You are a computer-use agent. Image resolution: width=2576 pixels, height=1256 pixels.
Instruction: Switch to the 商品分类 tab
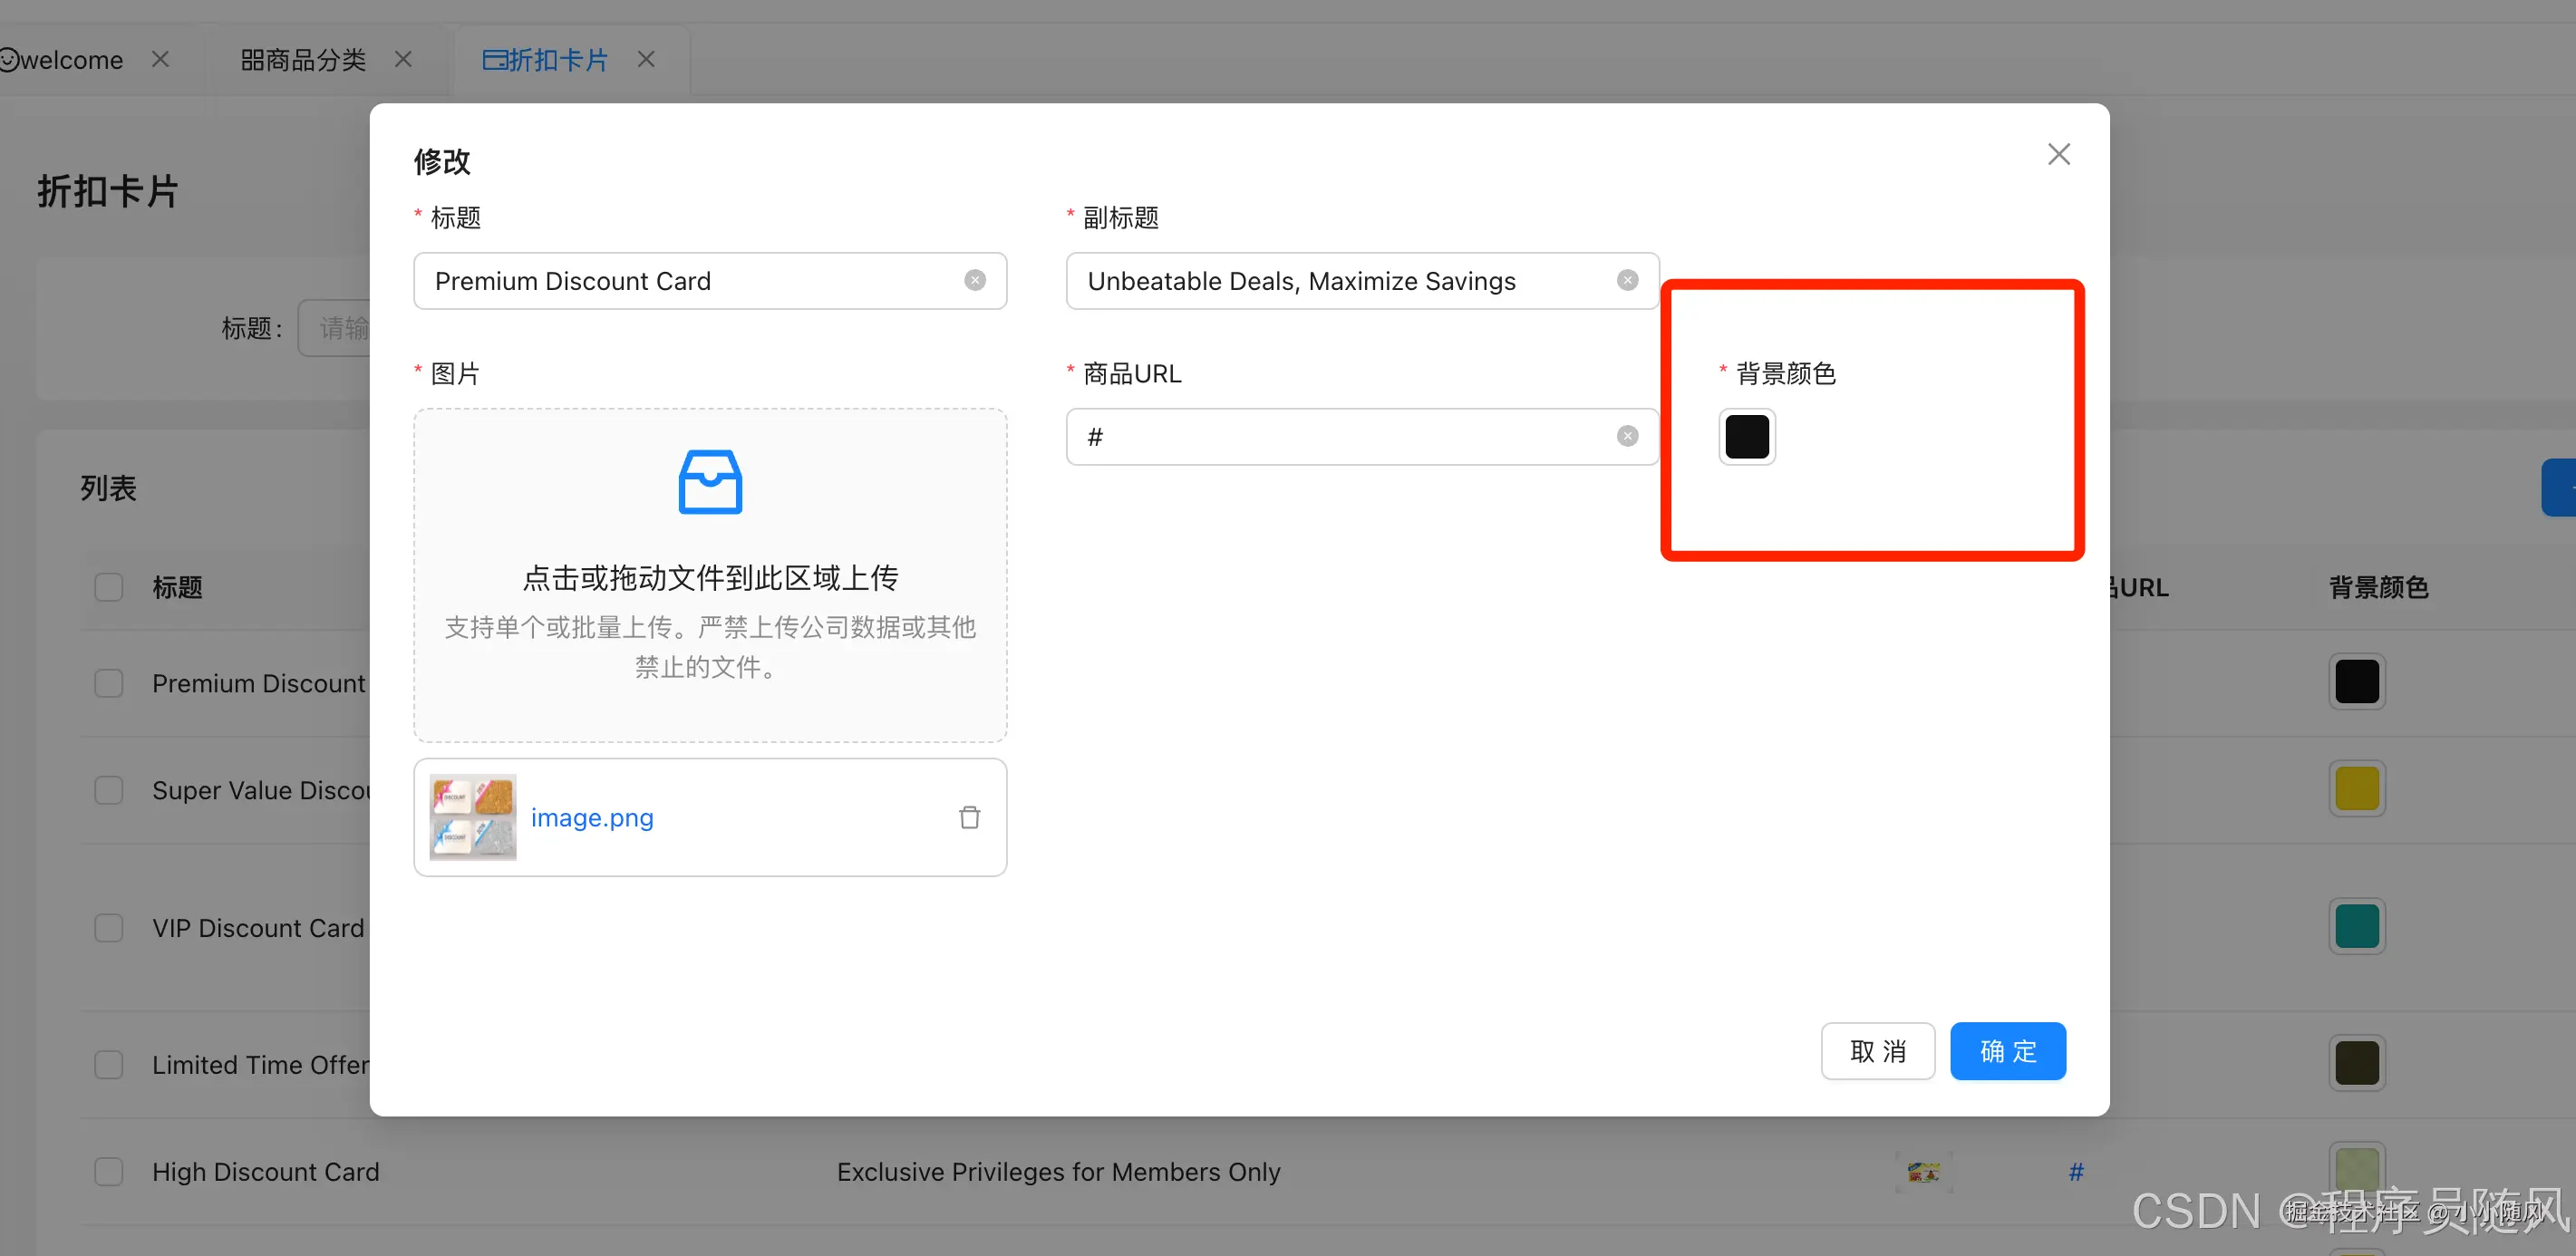click(x=303, y=60)
